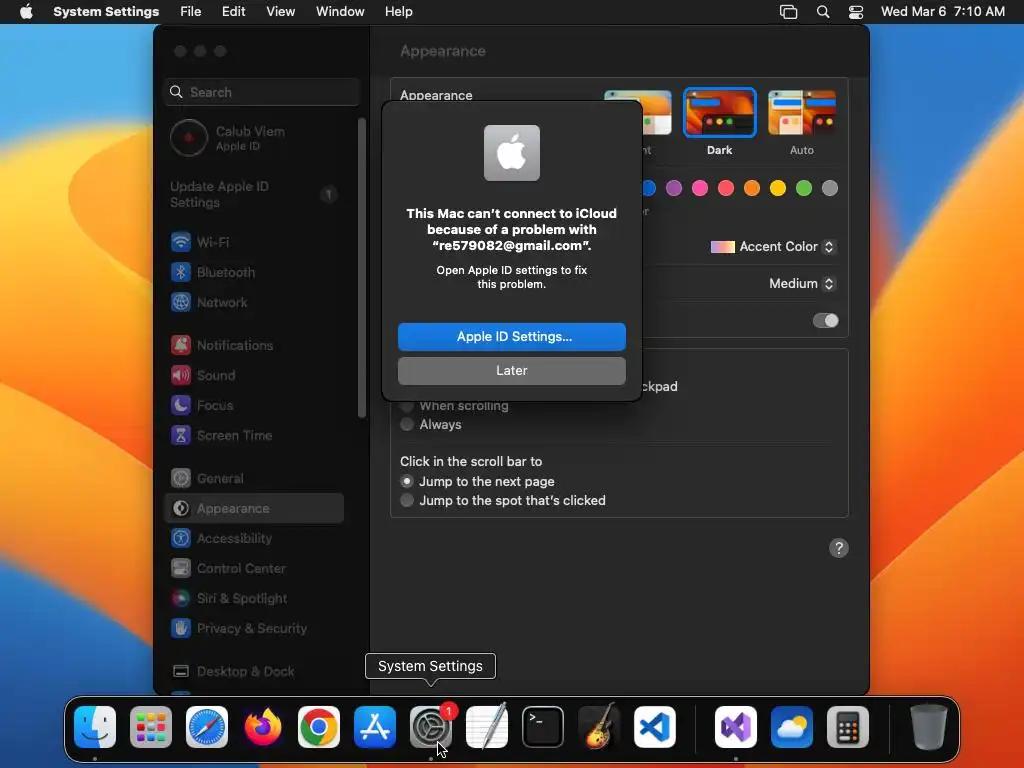Open Visual Studio purple icon in Dock

(x=736, y=727)
